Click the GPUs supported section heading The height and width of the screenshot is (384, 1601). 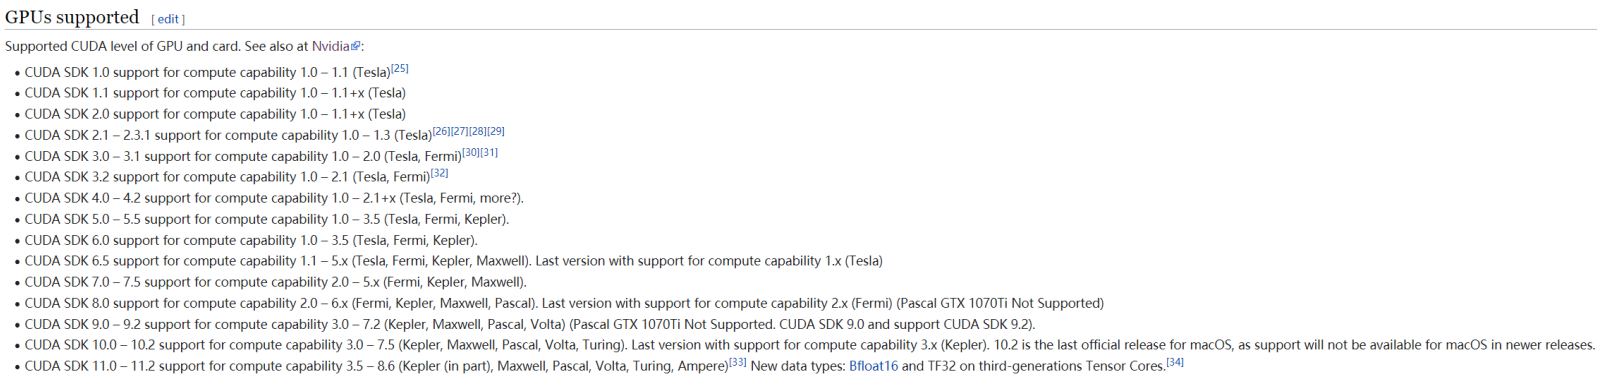(x=72, y=17)
